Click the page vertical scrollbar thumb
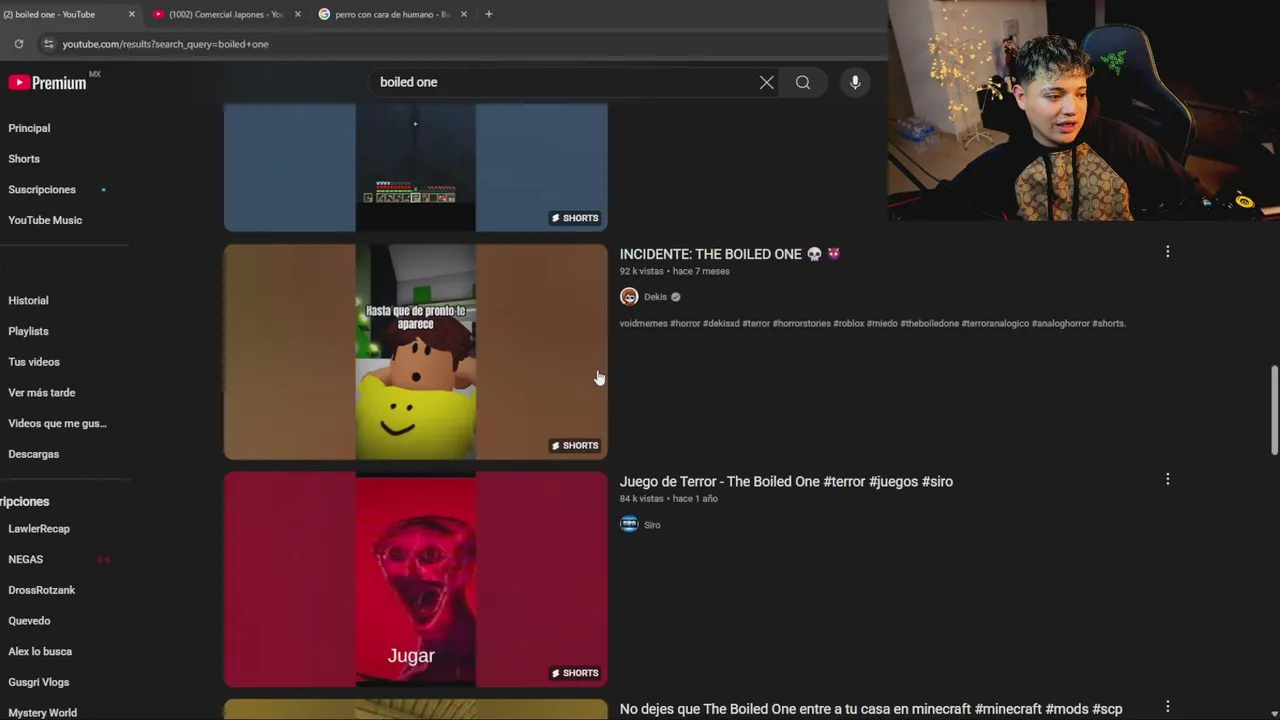This screenshot has width=1280, height=720. pyautogui.click(x=1274, y=410)
